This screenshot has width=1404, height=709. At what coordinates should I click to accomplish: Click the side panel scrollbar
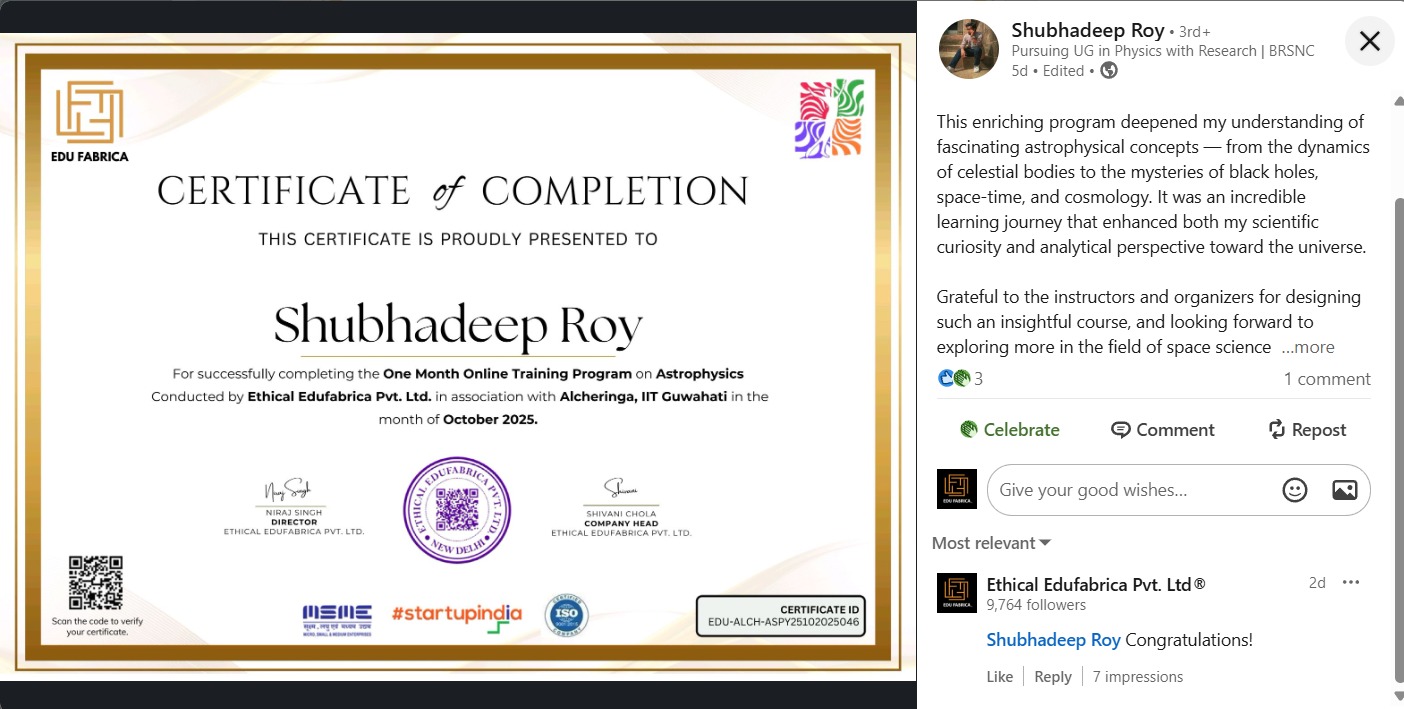pyautogui.click(x=1398, y=438)
